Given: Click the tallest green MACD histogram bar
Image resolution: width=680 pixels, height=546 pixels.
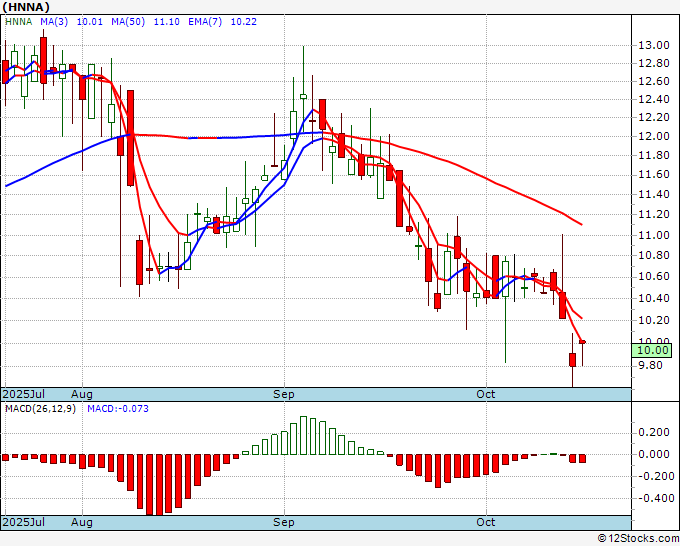Looking at the screenshot, I should (x=304, y=435).
